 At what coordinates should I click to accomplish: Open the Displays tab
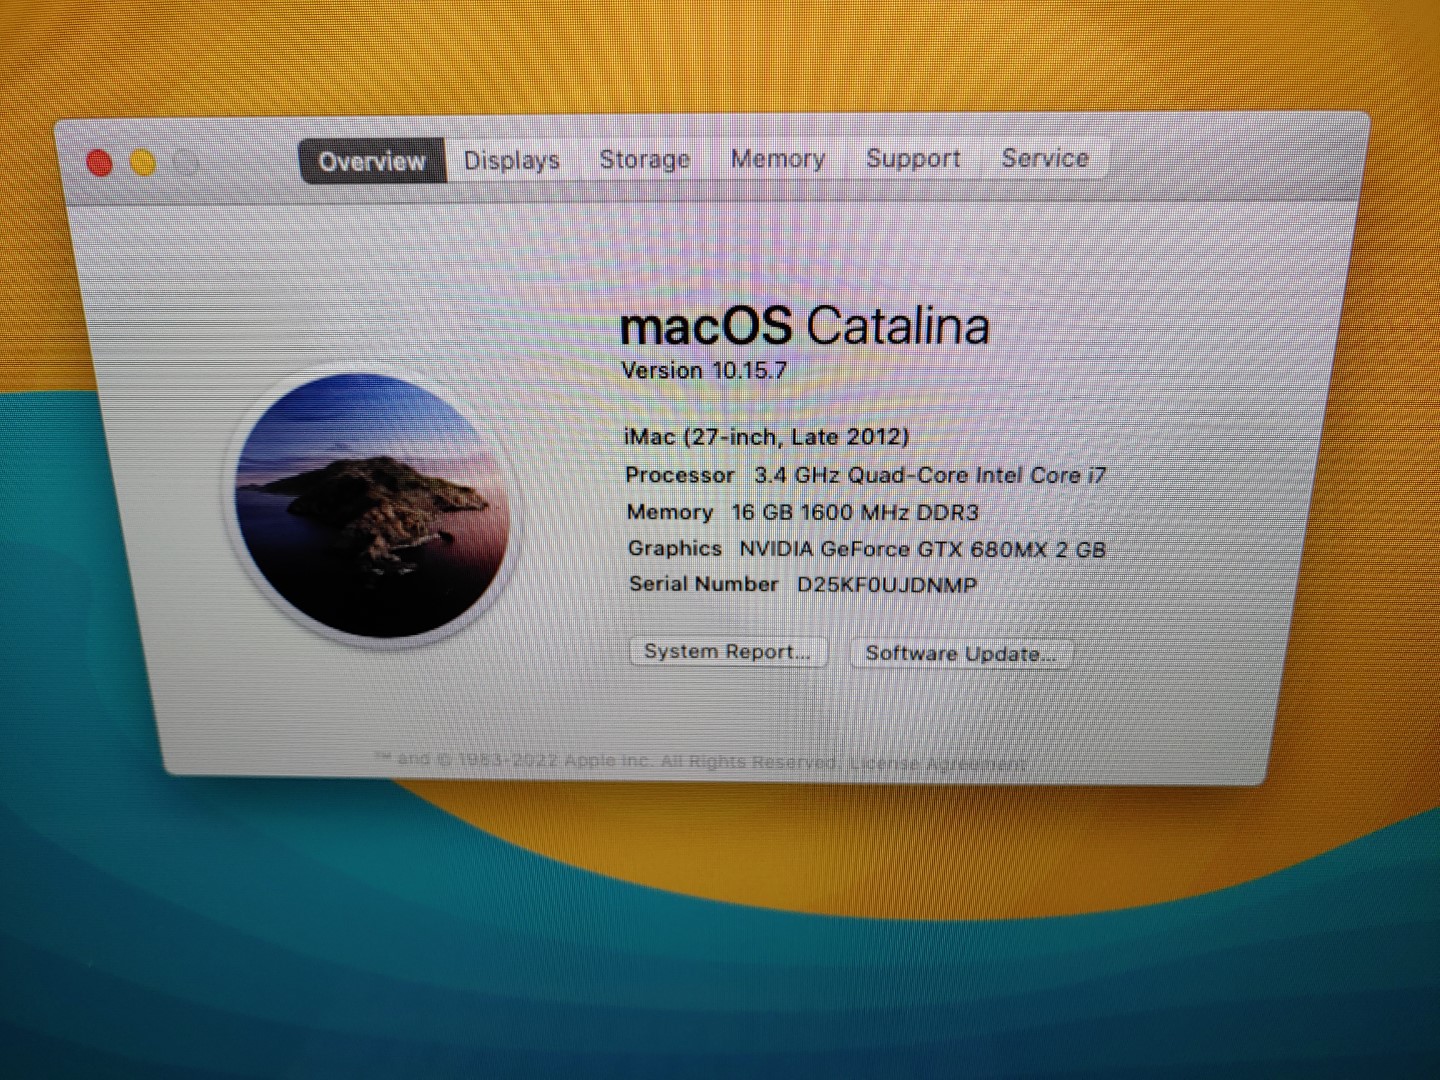pos(511,160)
